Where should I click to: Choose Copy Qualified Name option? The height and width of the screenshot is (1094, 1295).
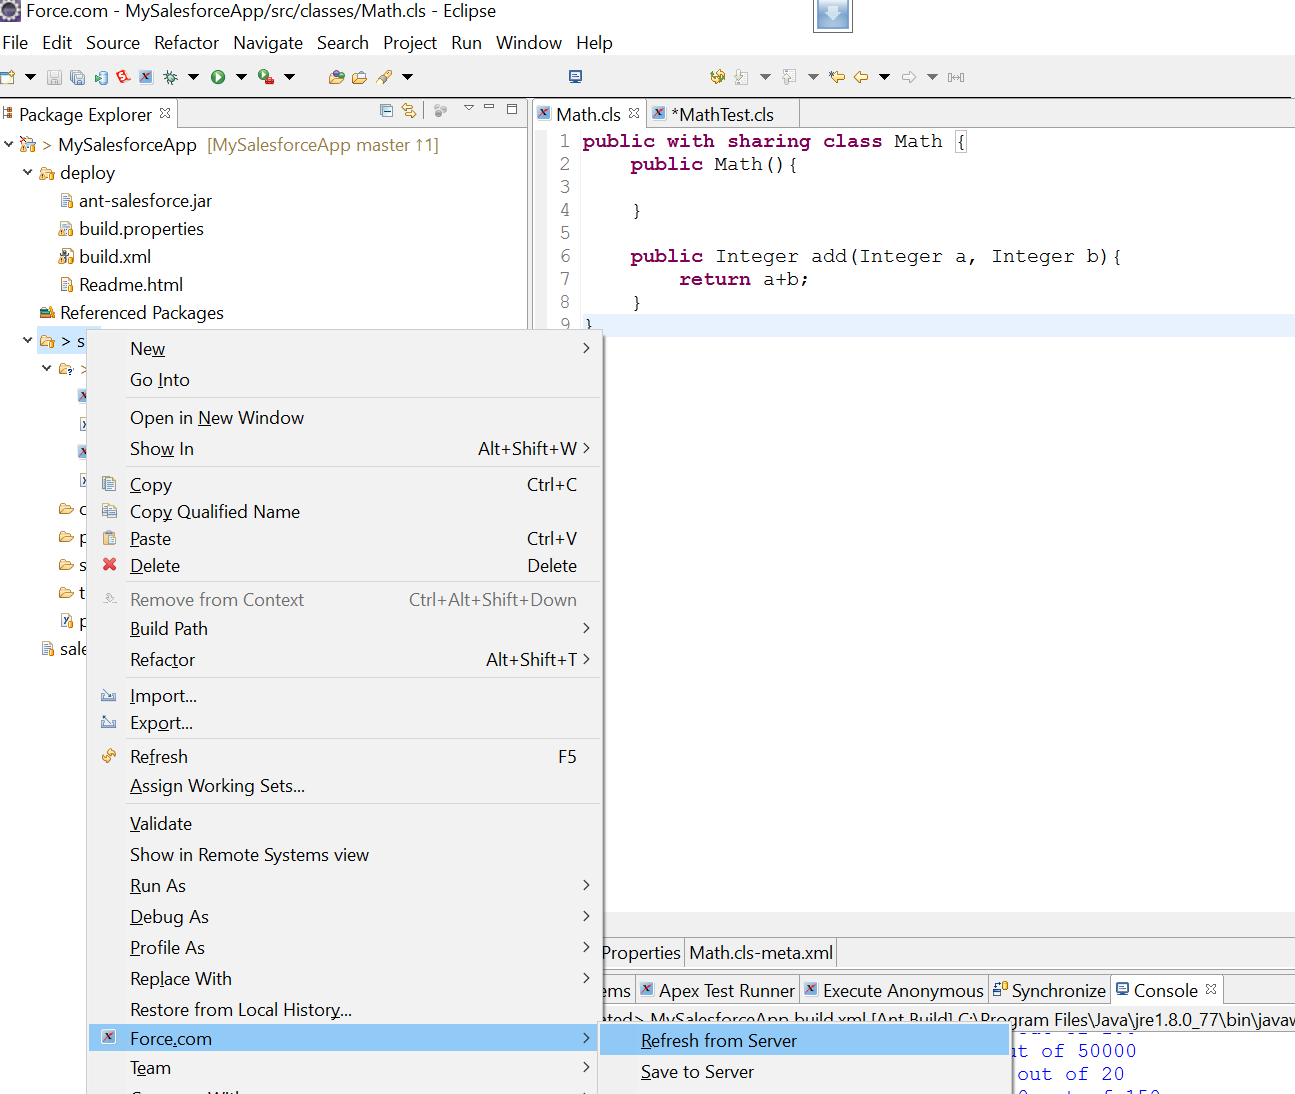(x=345, y=512)
